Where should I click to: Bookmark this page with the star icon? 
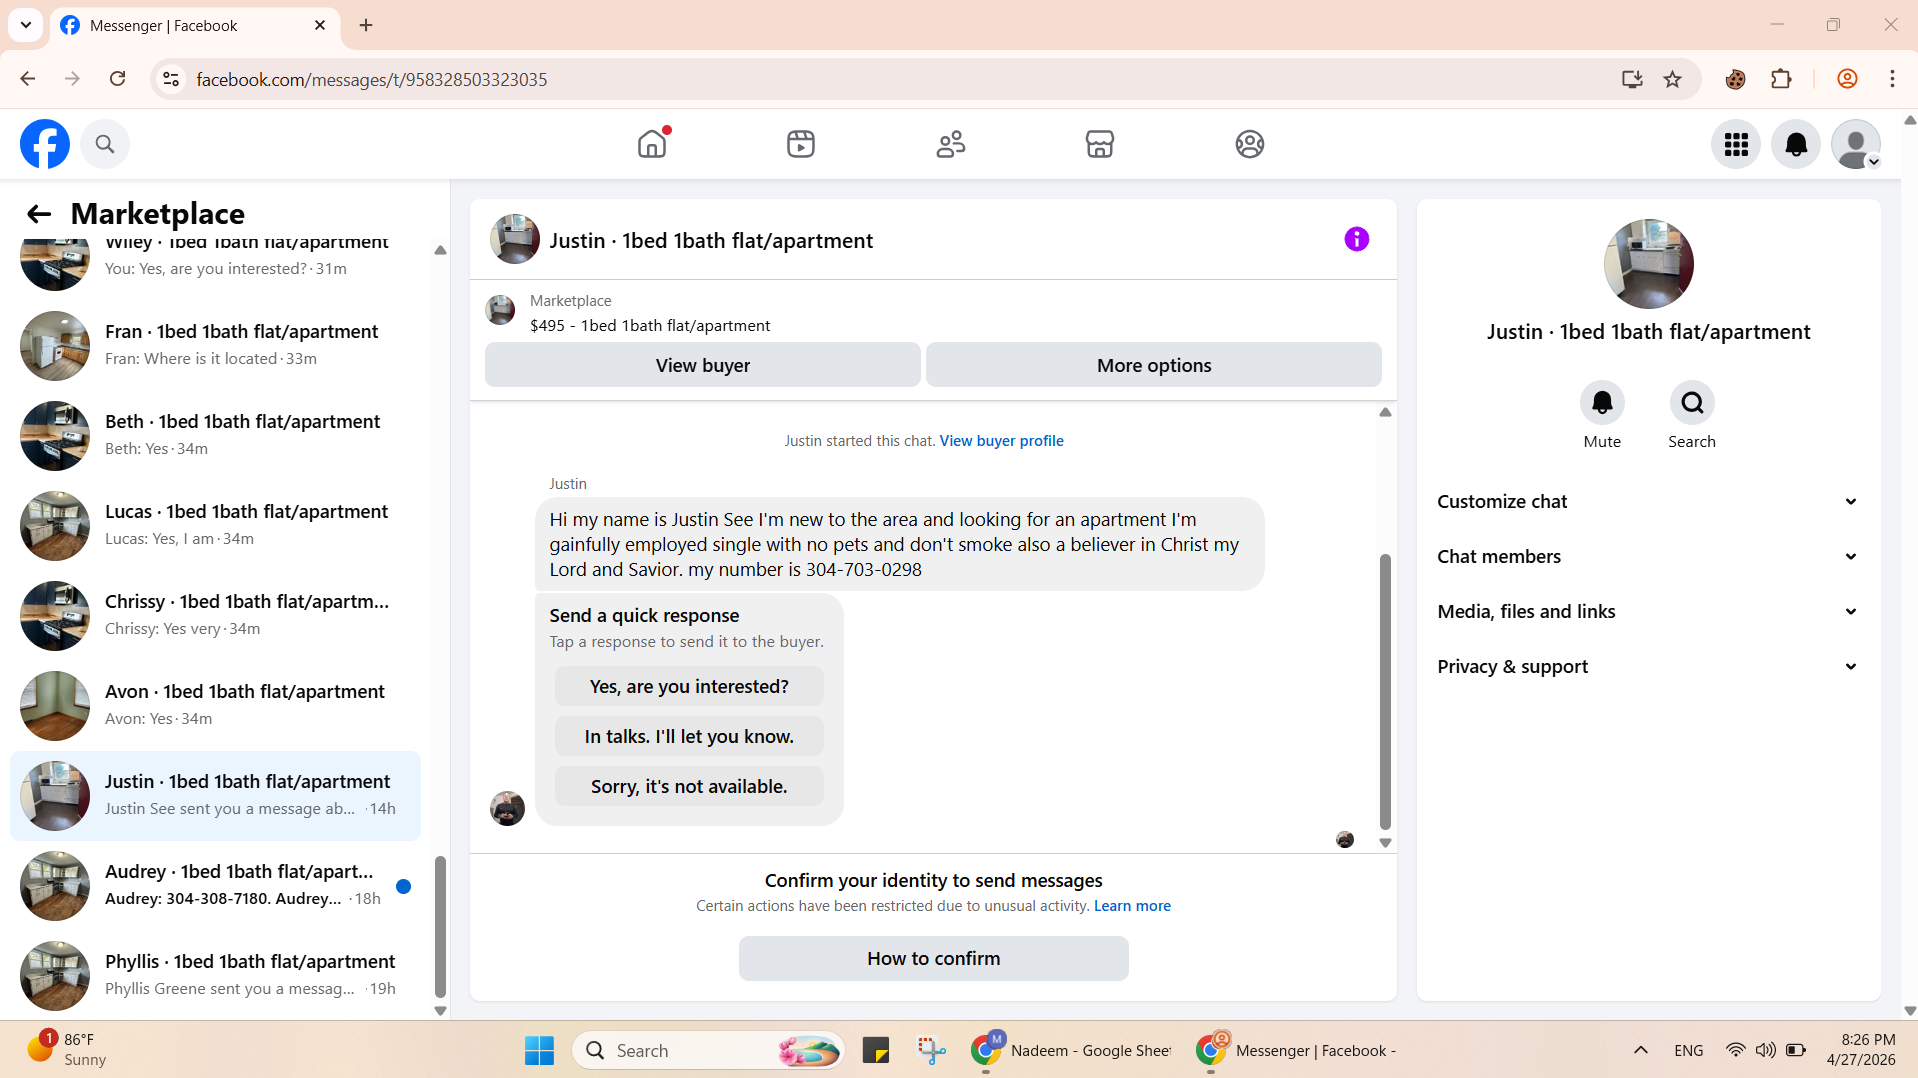point(1673,79)
